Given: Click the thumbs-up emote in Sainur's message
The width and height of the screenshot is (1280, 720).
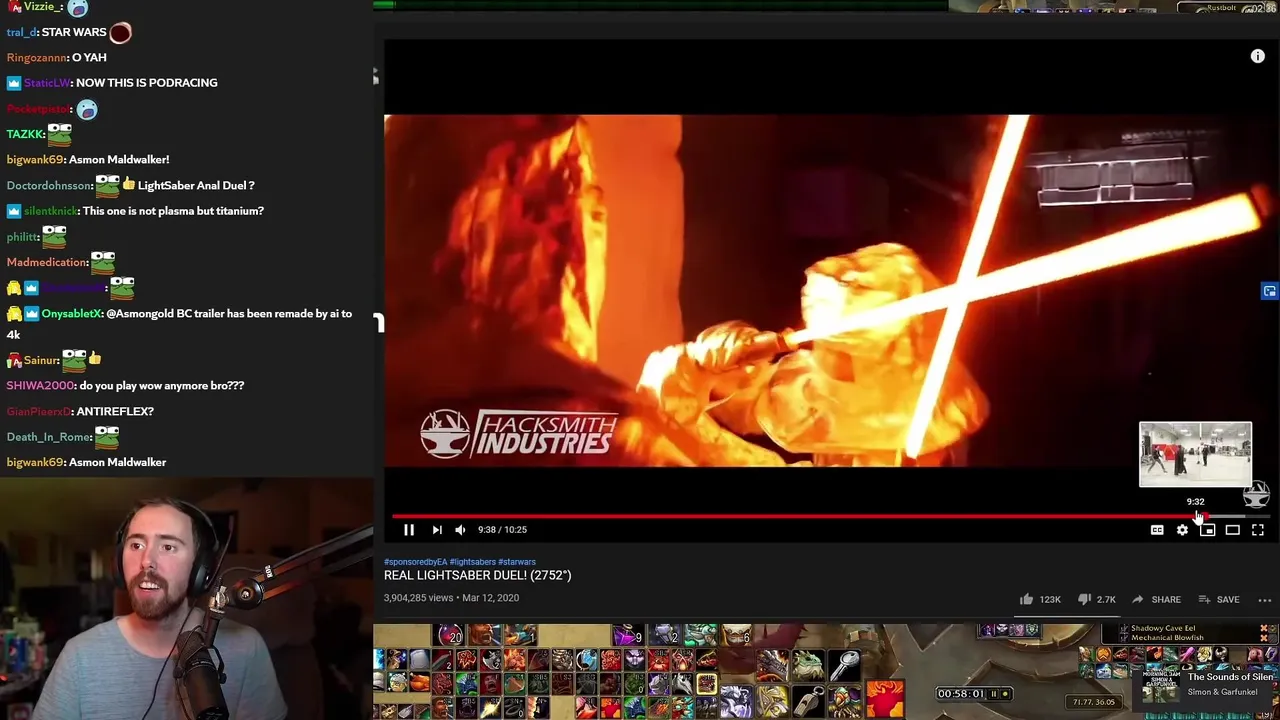Looking at the screenshot, I should tap(95, 358).
